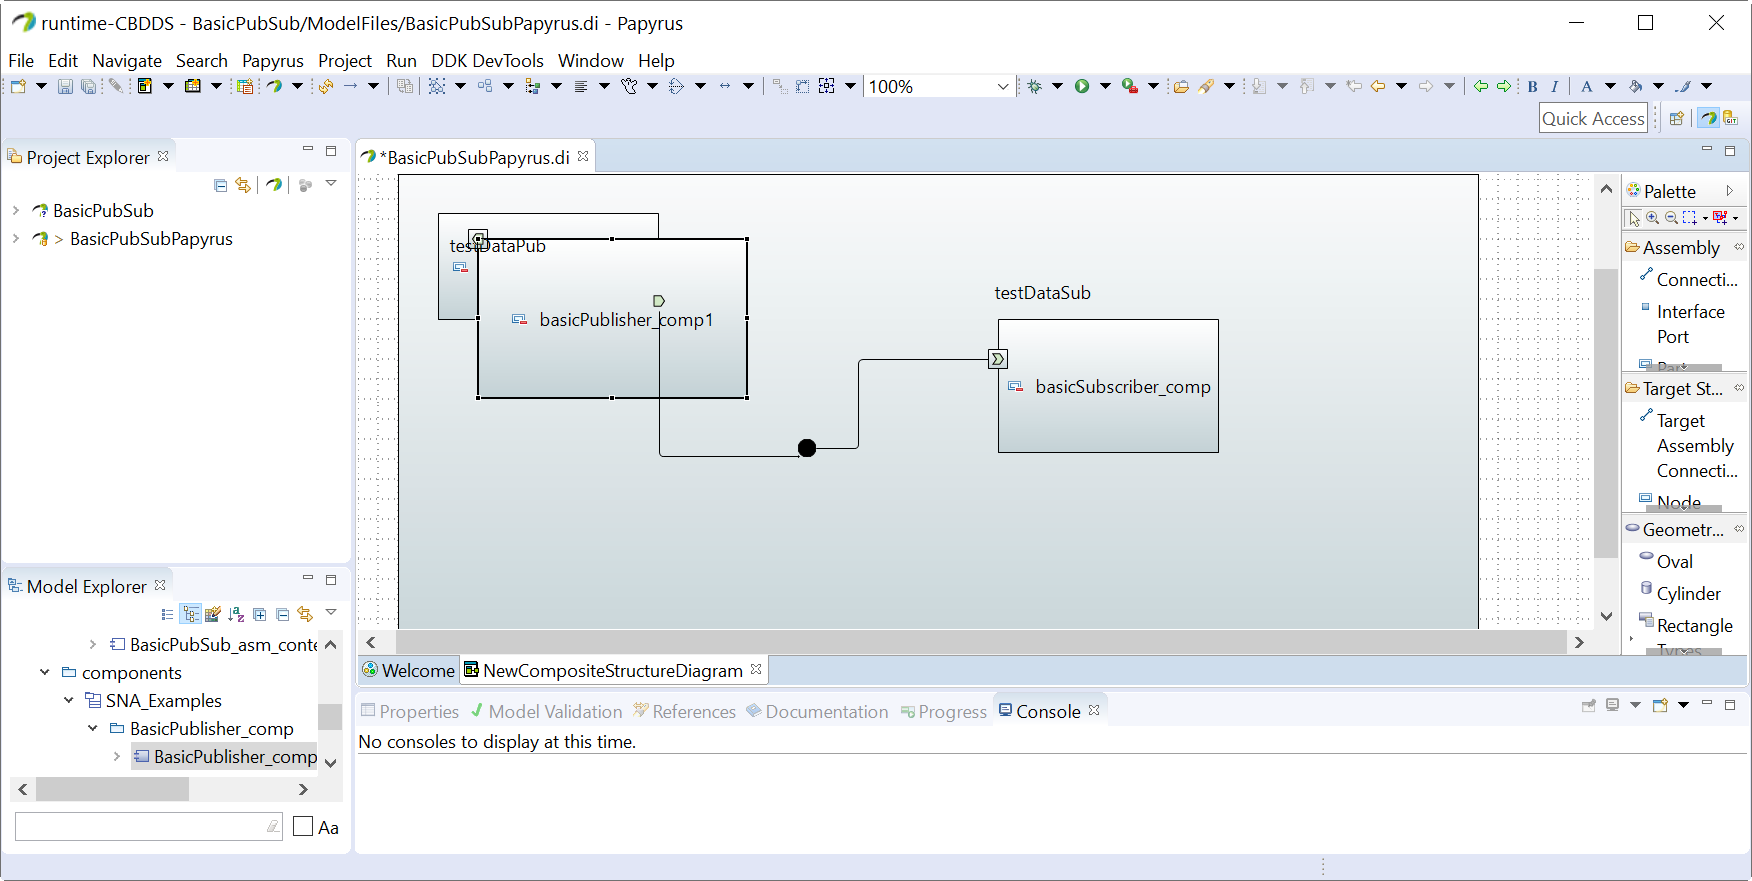Open the Git perspective icon
The height and width of the screenshot is (881, 1752).
(1729, 118)
